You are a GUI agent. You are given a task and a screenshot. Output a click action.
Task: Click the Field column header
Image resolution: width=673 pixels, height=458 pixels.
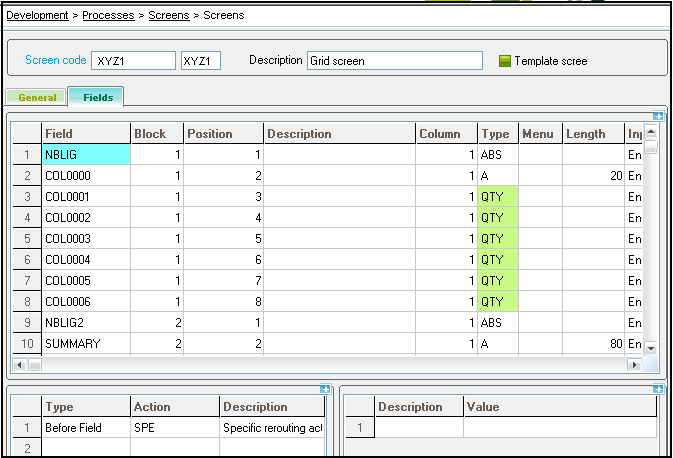(x=86, y=133)
